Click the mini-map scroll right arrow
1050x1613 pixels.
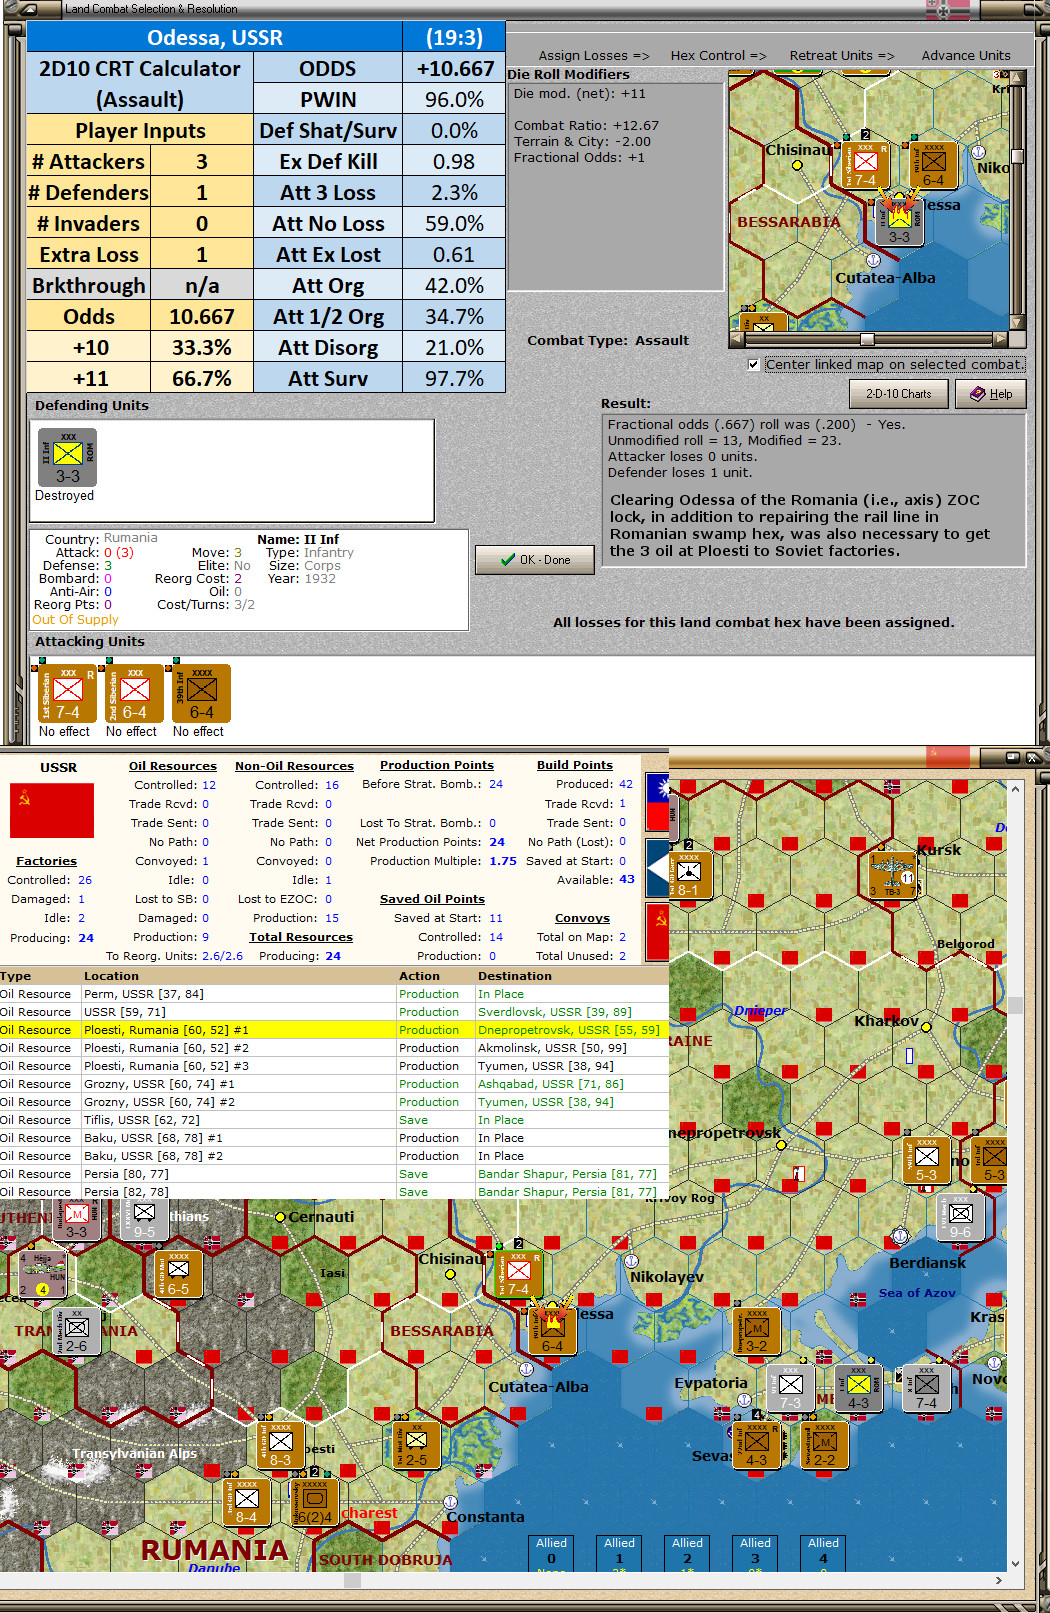pos(999,339)
